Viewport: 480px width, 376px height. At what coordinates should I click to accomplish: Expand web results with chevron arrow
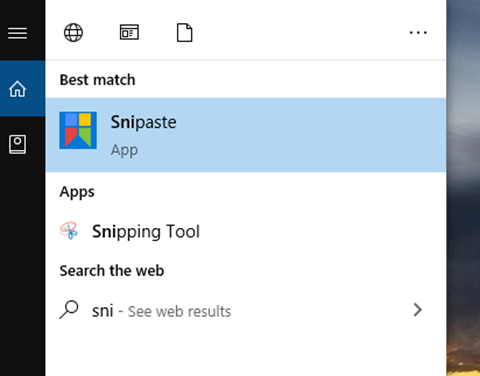[x=418, y=310]
